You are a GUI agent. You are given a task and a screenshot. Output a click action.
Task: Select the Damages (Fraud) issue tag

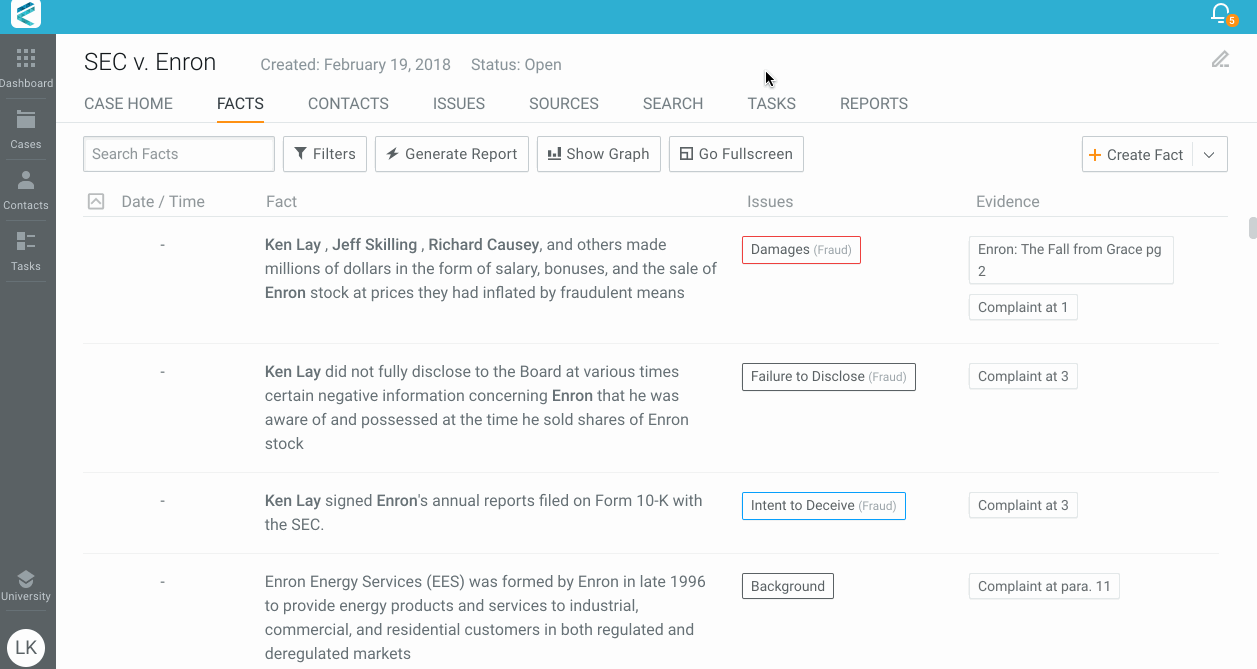(x=800, y=249)
